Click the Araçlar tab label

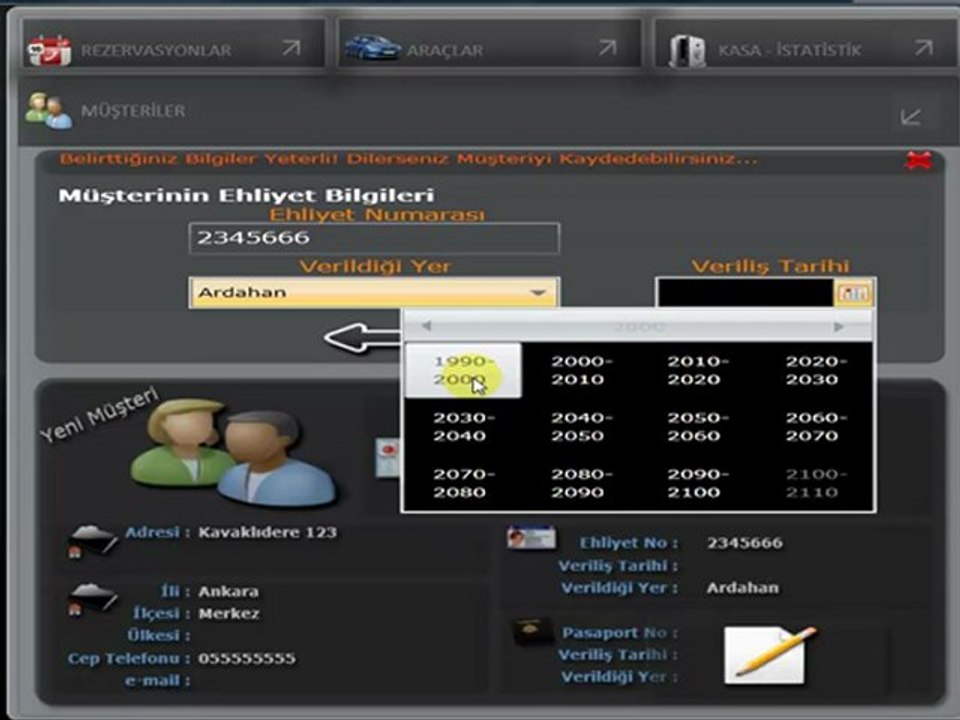coord(445,50)
